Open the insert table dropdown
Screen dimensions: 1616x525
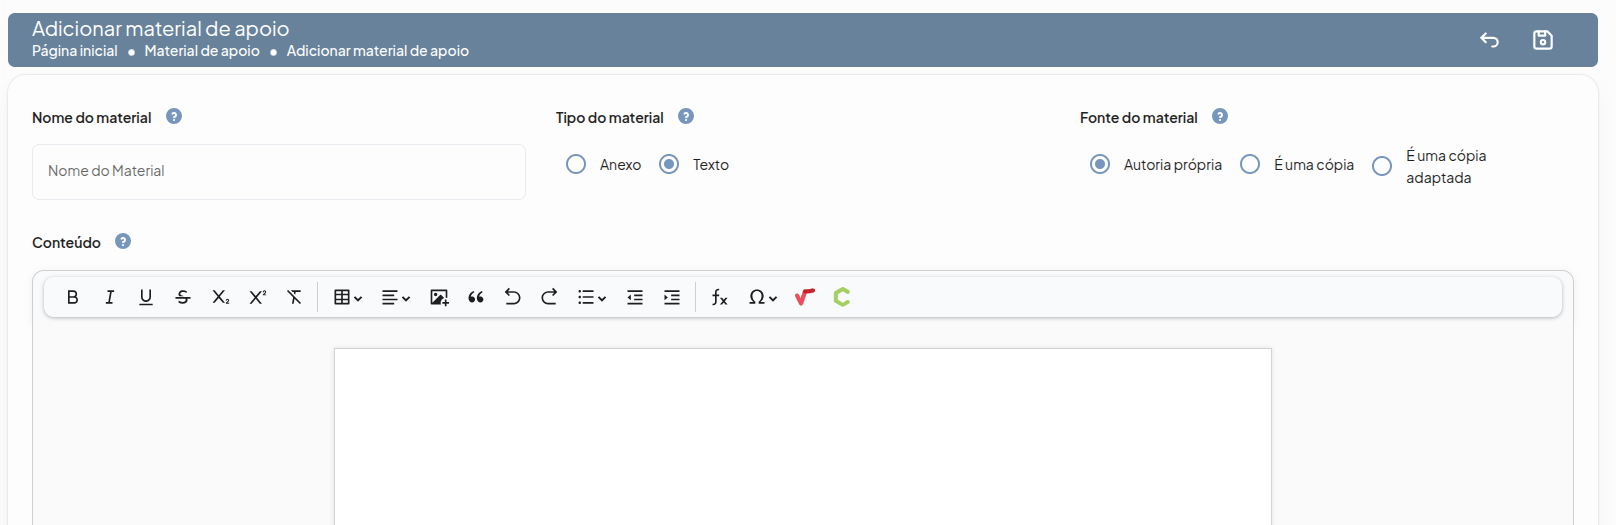(347, 297)
